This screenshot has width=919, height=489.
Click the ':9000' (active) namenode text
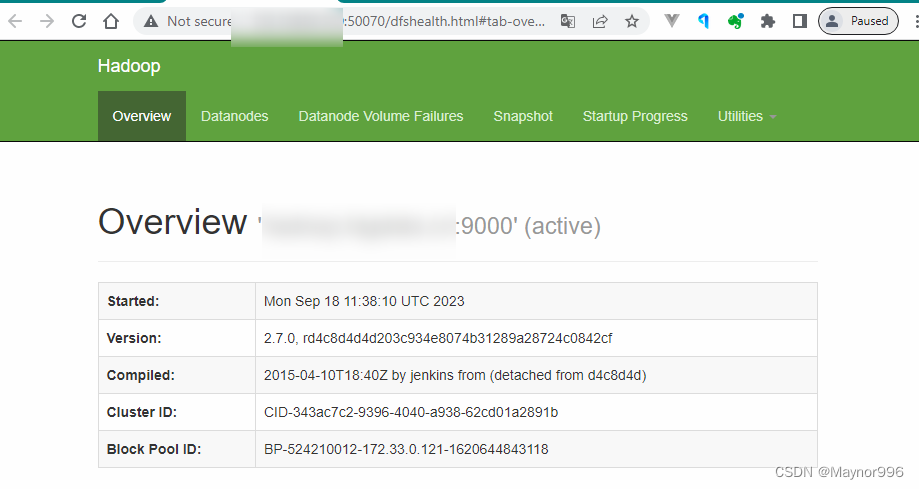(529, 226)
